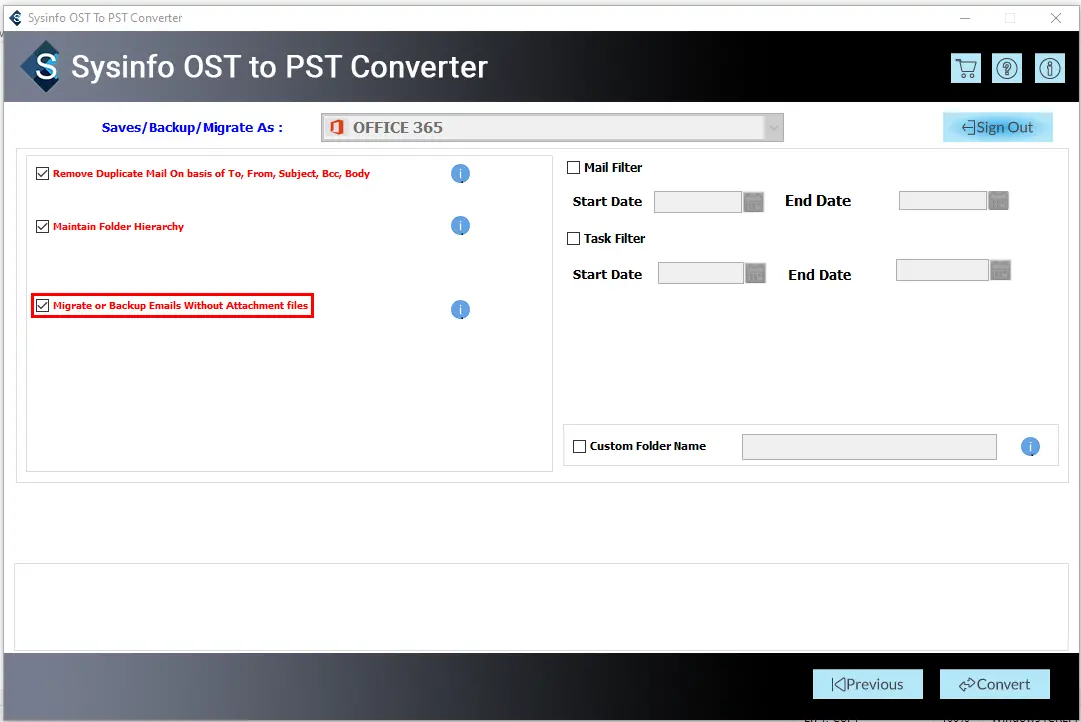Close the Sysinfo converter window

(x=1055, y=18)
